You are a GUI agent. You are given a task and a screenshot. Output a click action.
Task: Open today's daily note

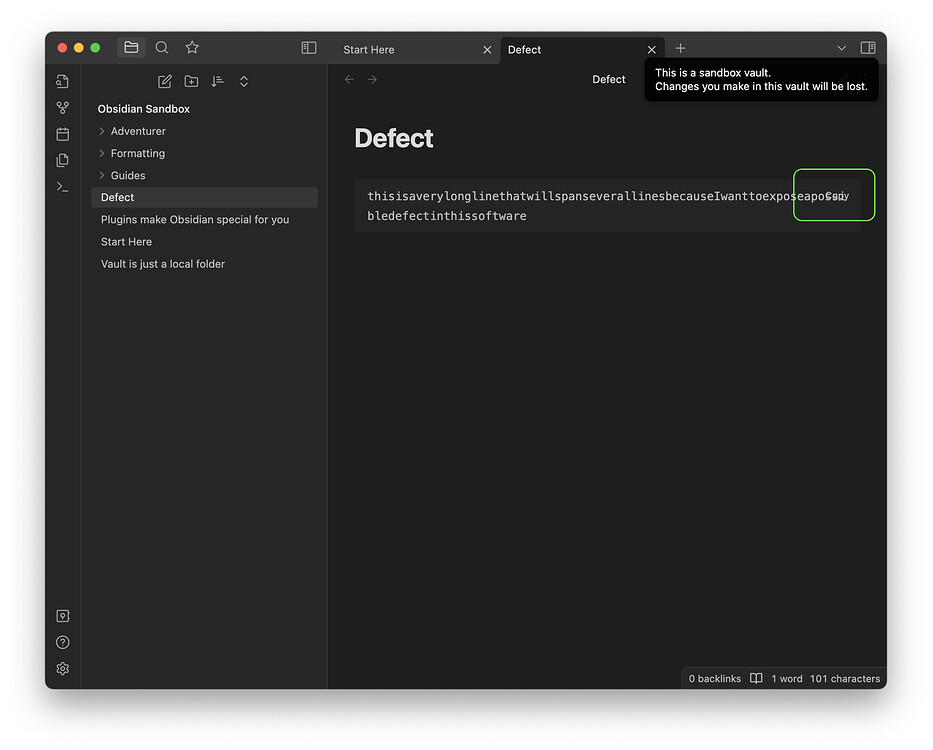pyautogui.click(x=62, y=133)
